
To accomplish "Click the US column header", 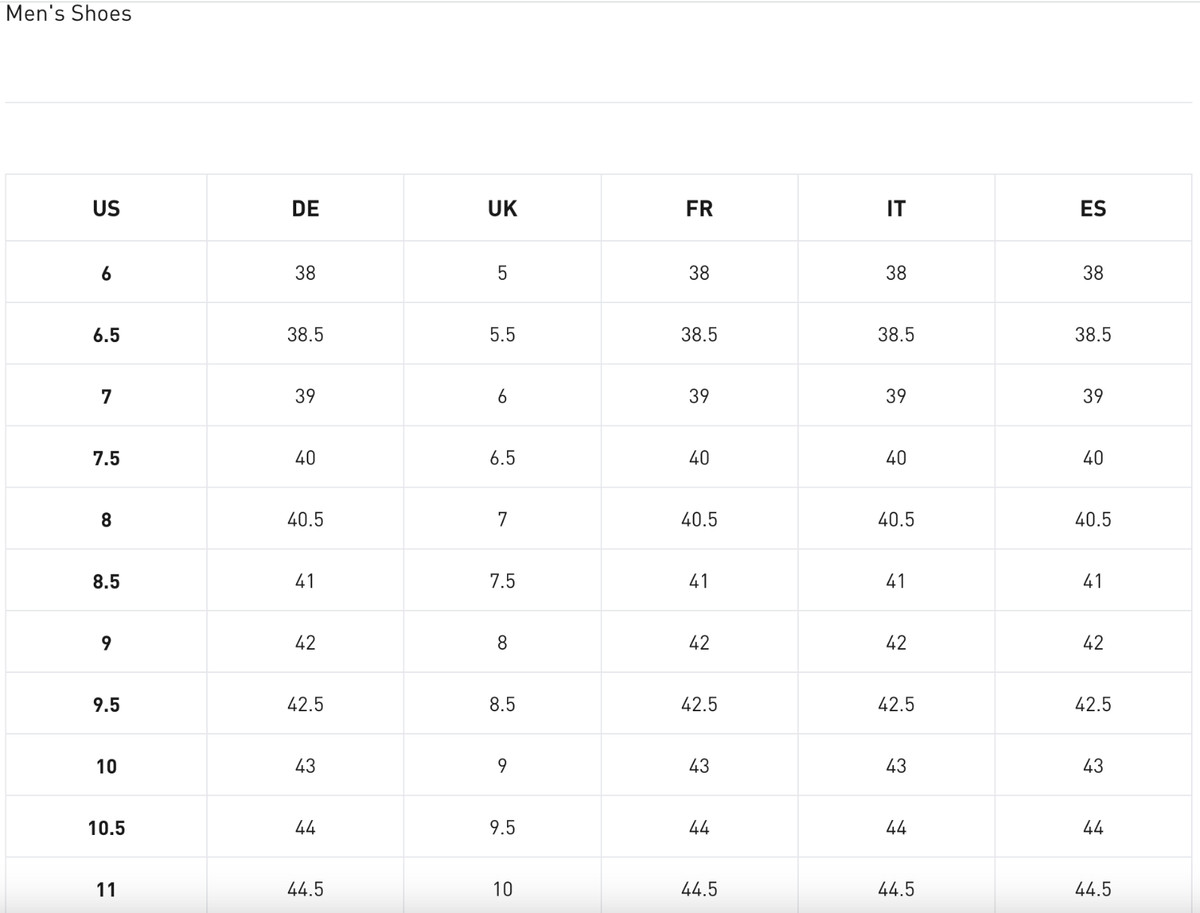I will (106, 209).
